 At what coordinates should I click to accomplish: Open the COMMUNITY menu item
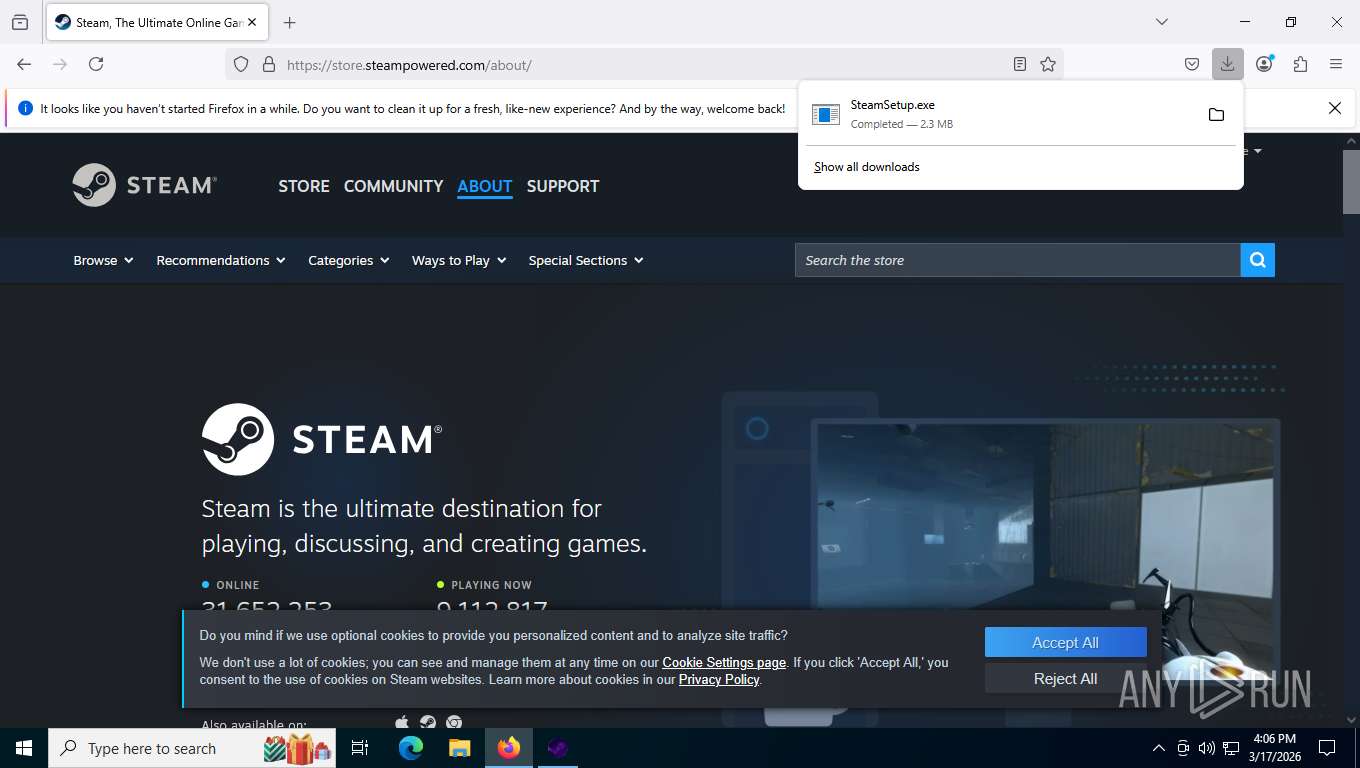click(393, 186)
